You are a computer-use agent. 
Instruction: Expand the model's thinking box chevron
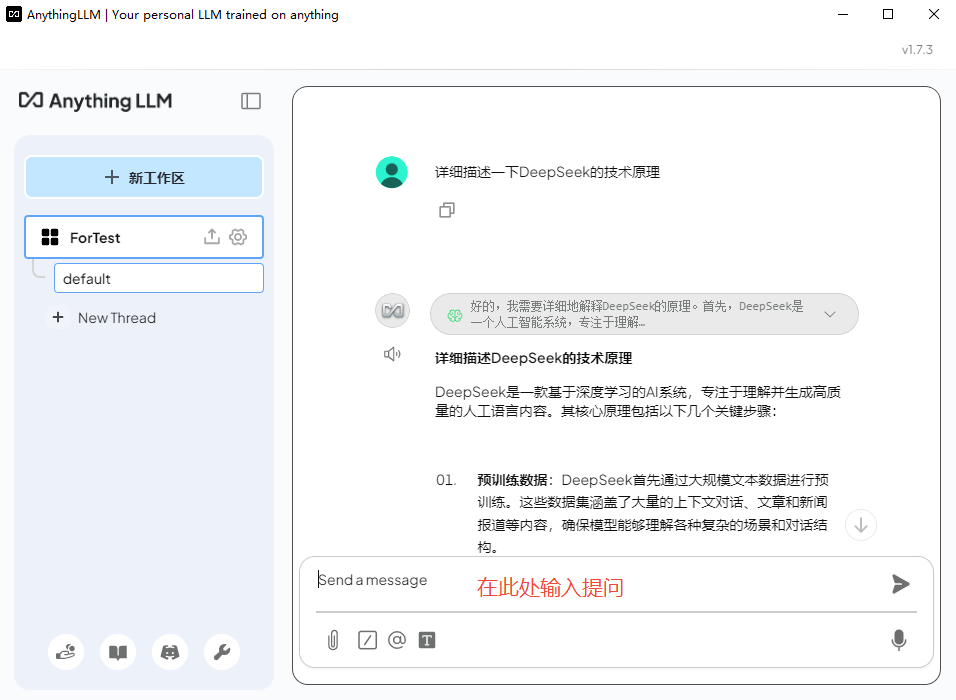[830, 314]
